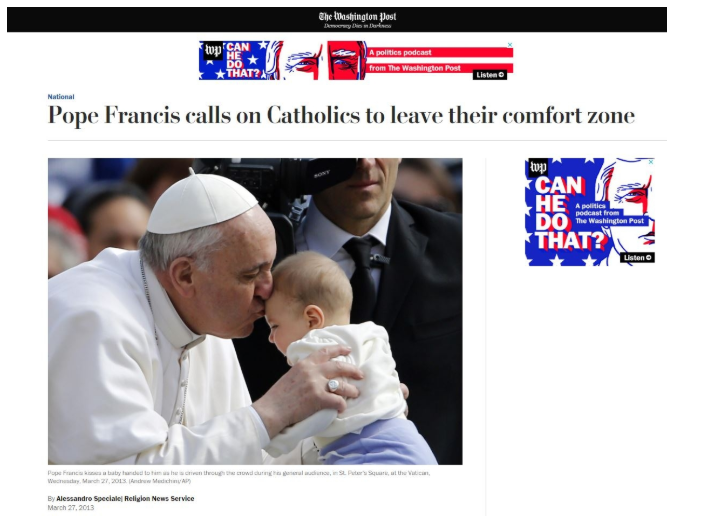Close the sidebar Can He Do That ad
This screenshot has height=526, width=721.
(651, 162)
